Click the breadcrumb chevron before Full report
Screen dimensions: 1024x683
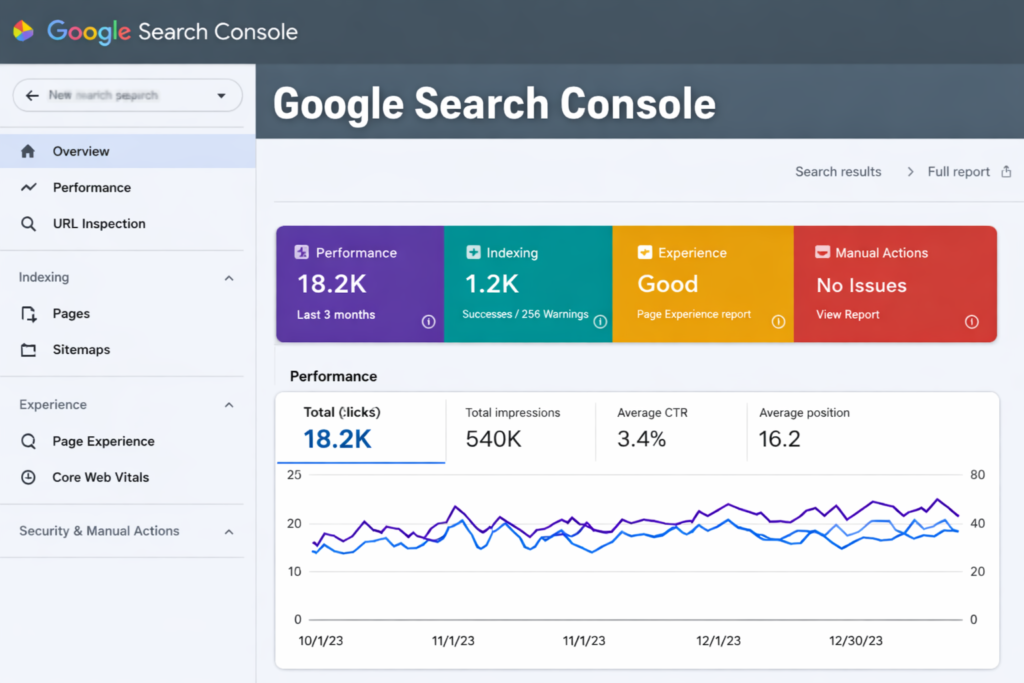910,172
